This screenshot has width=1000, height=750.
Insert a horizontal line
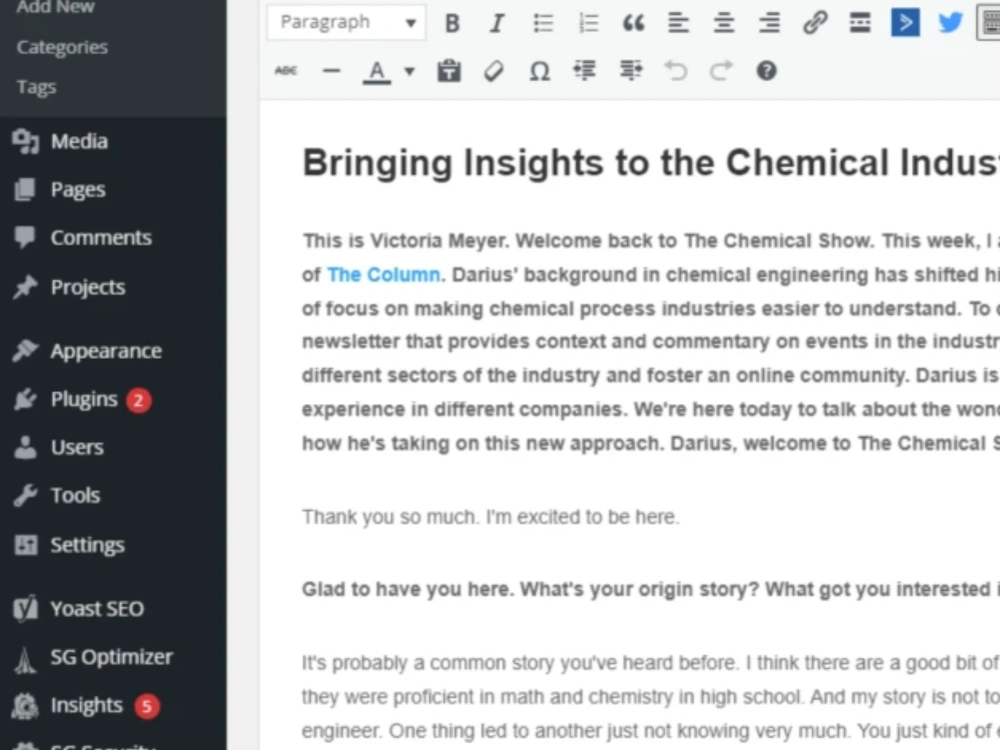tap(332, 71)
